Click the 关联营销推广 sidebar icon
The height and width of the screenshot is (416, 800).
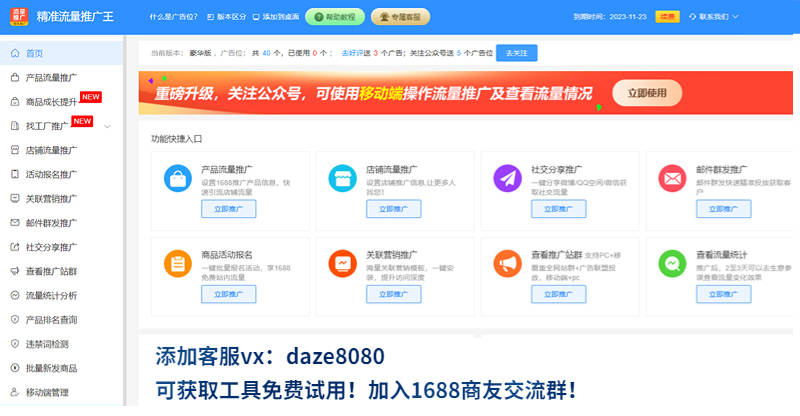(x=15, y=199)
